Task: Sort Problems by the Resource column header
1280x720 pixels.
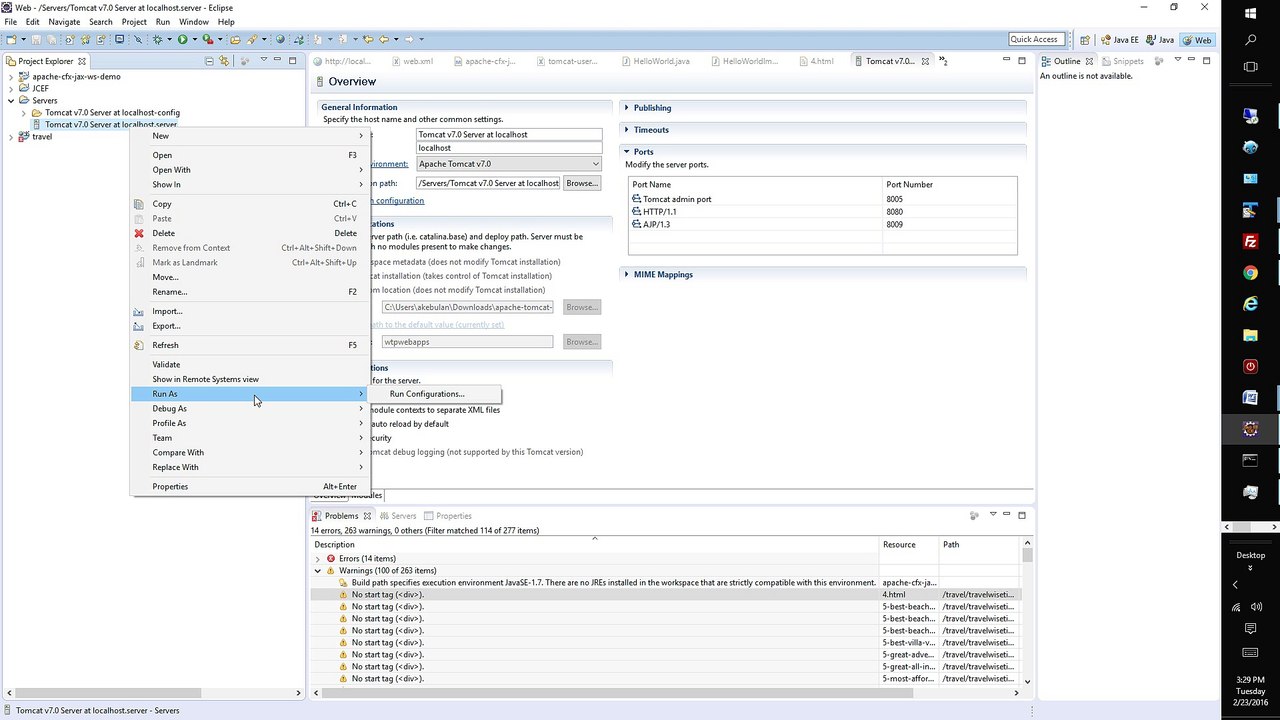Action: pyautogui.click(x=907, y=545)
